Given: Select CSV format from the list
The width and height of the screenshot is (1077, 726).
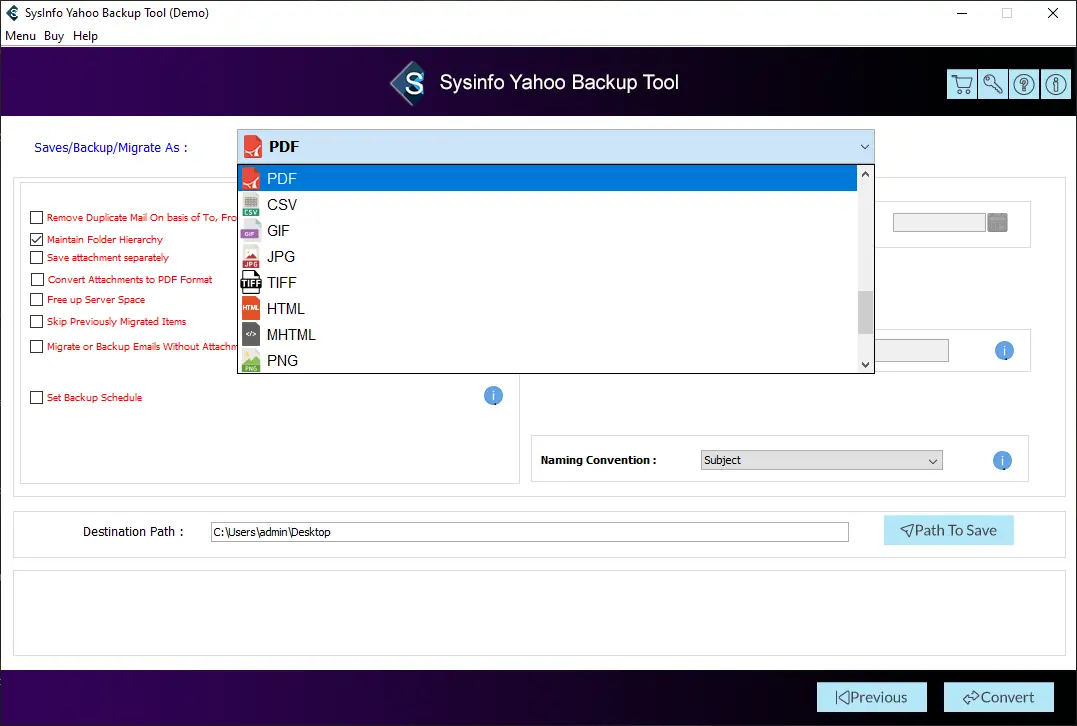Looking at the screenshot, I should coord(282,205).
